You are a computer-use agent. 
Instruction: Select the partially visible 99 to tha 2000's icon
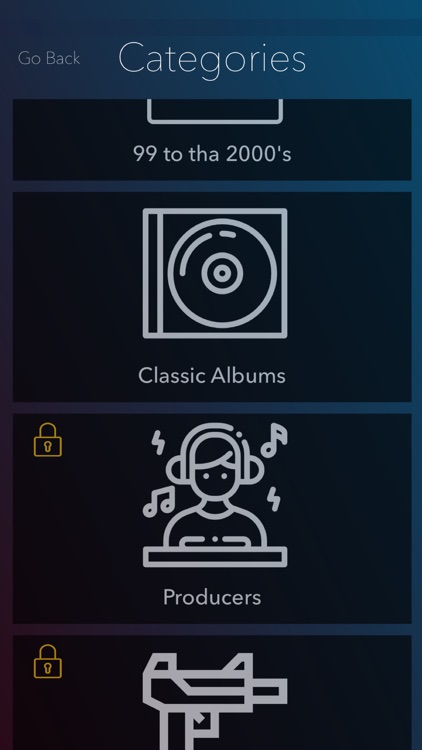click(215, 111)
